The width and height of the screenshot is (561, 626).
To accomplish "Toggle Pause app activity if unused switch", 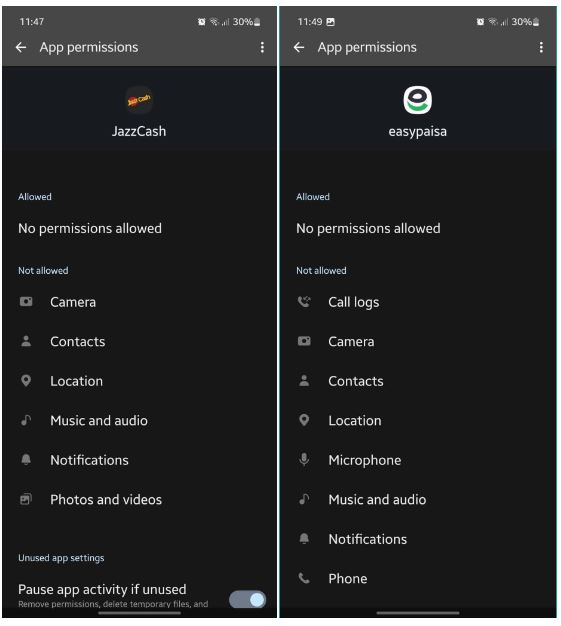I will [x=248, y=599].
